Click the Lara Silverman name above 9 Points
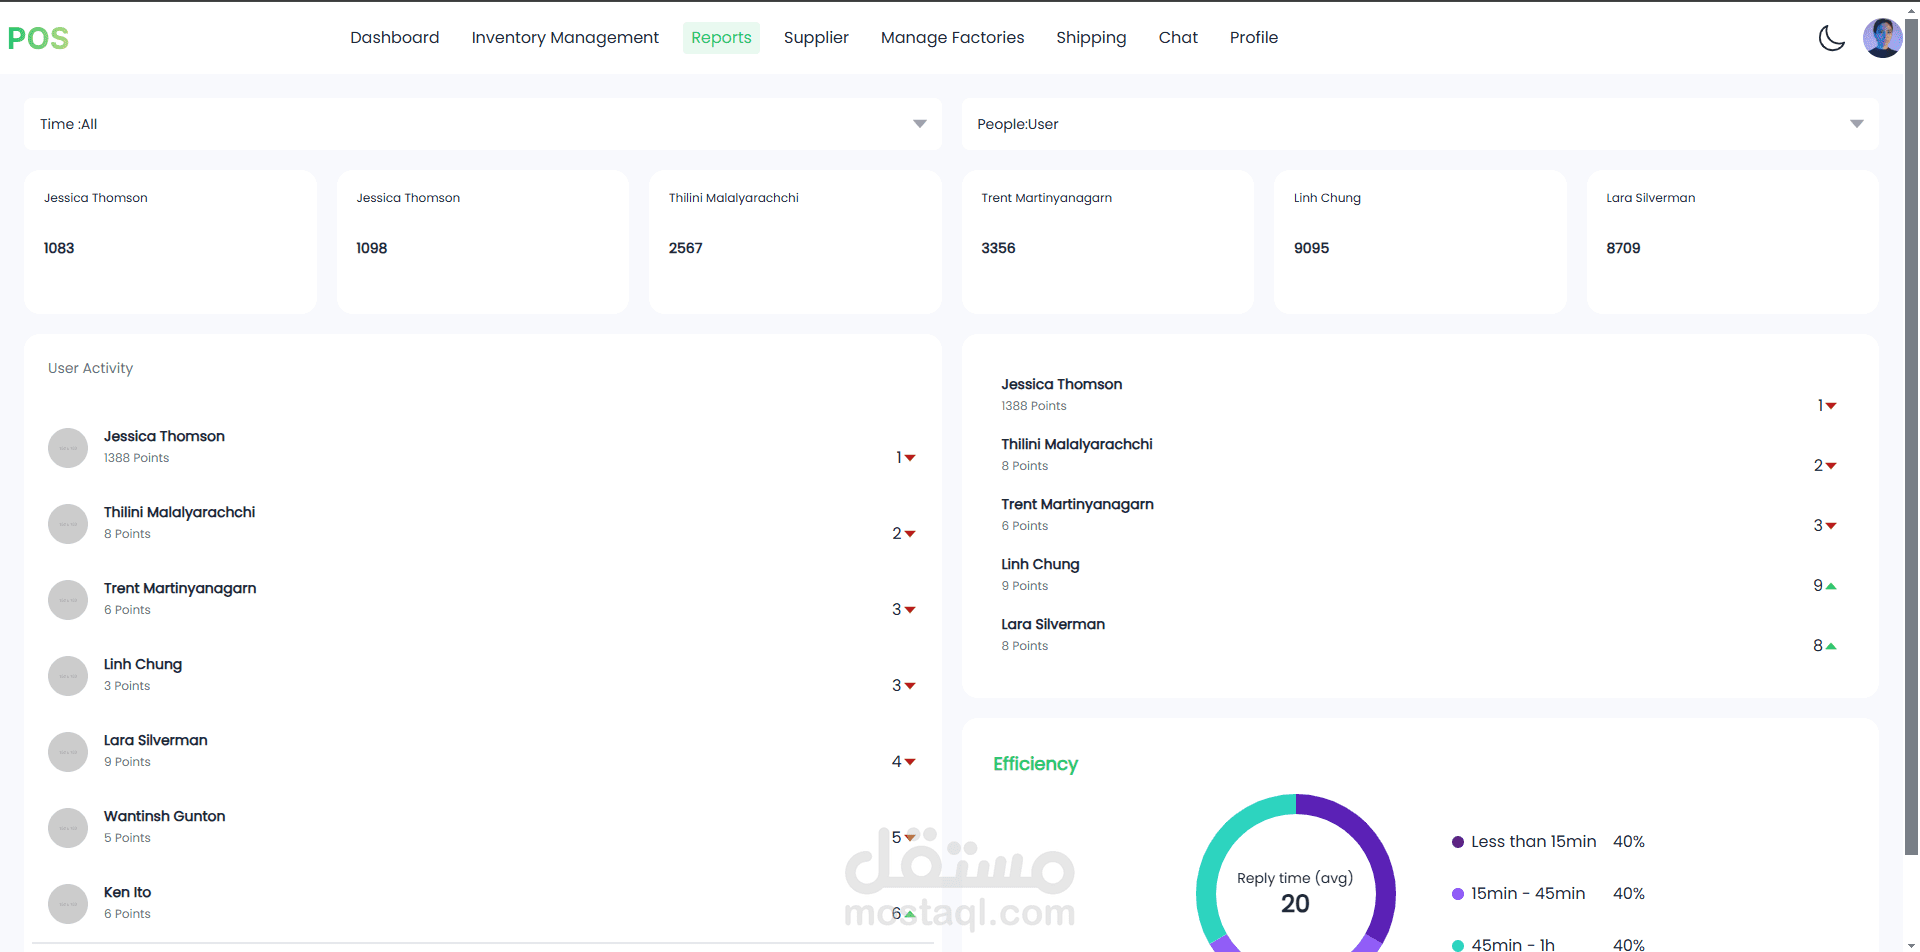 click(156, 740)
